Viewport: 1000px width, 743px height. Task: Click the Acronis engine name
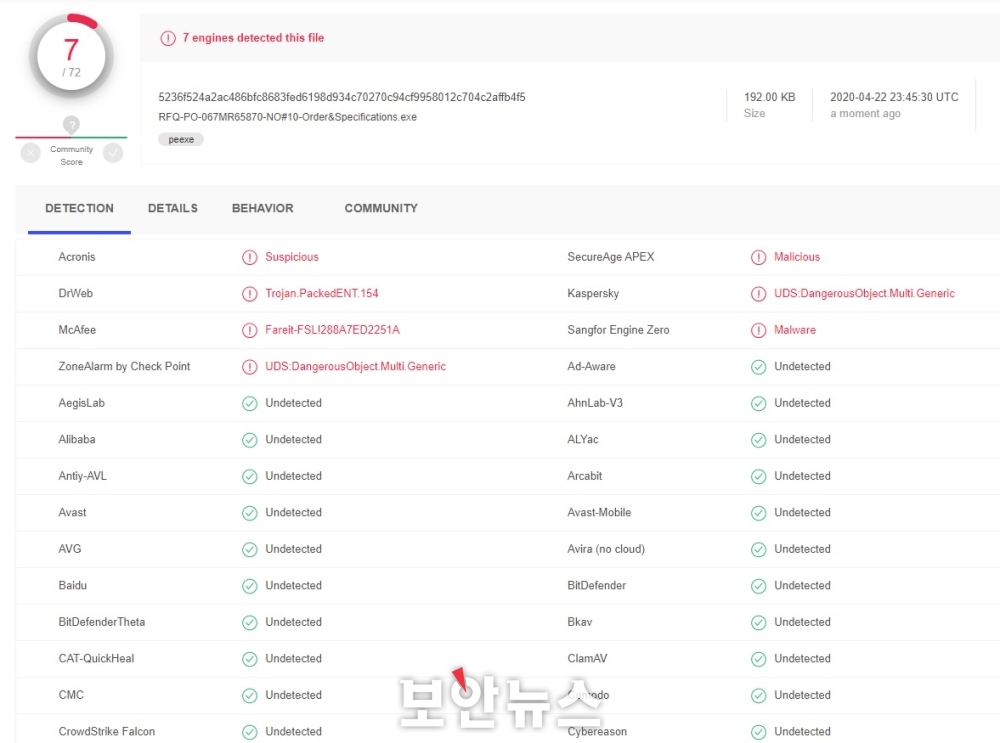click(77, 257)
